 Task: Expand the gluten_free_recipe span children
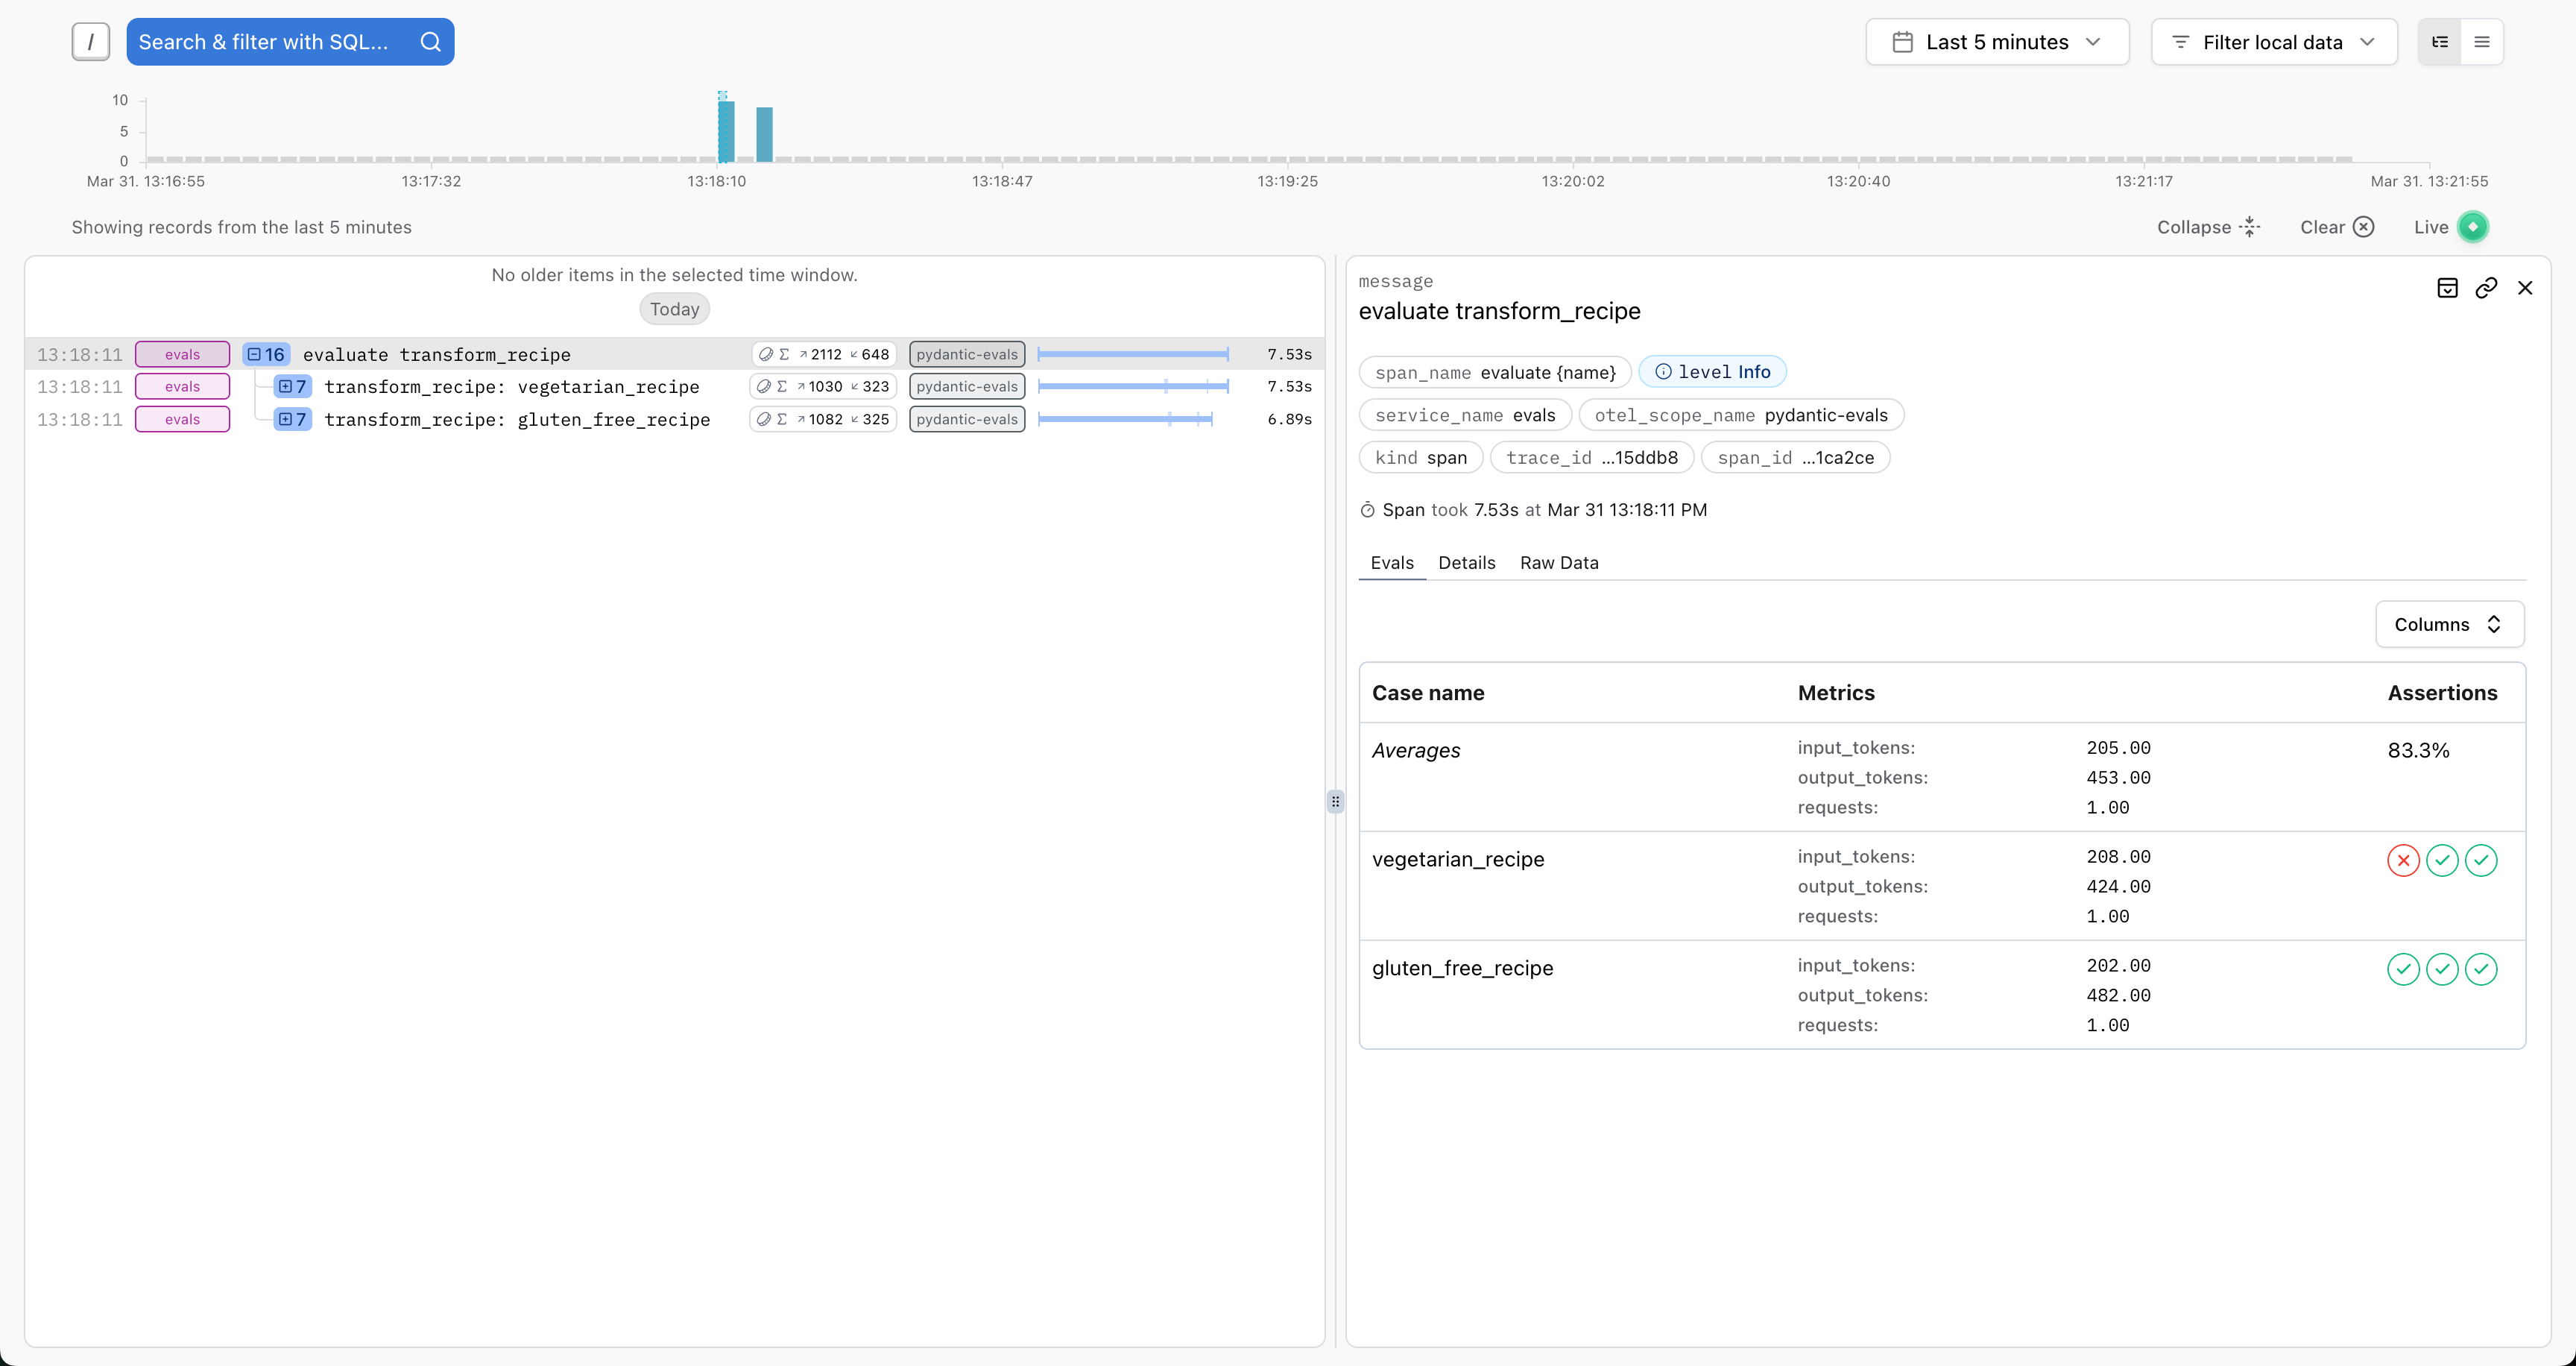[x=286, y=419]
